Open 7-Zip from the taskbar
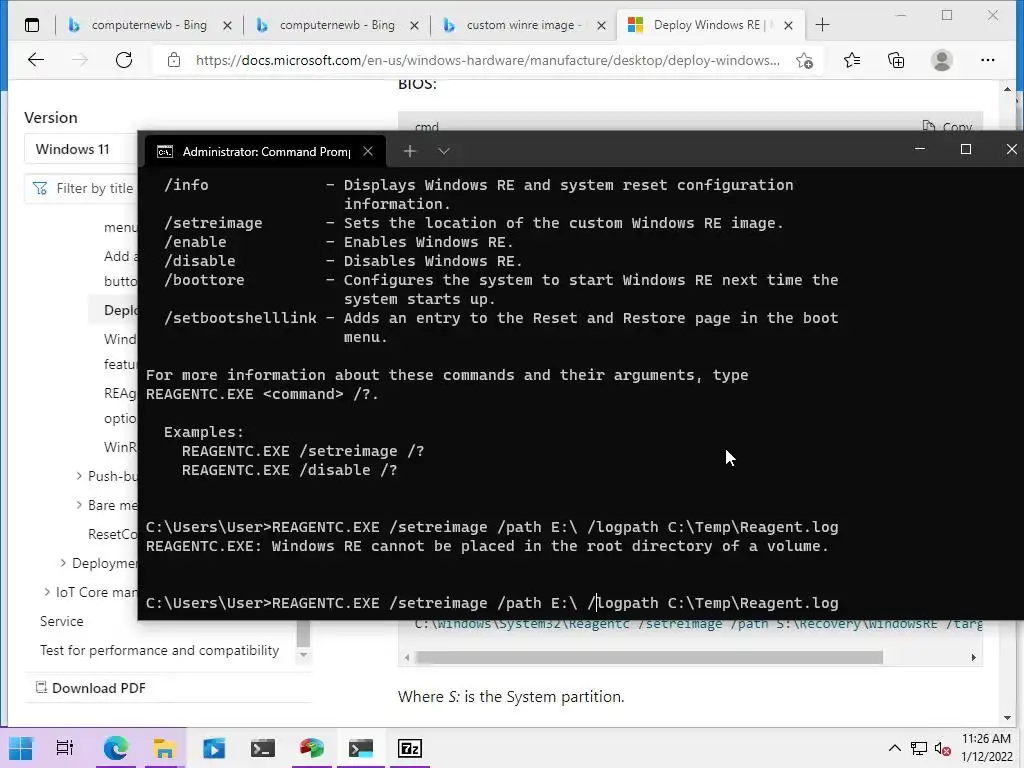The width and height of the screenshot is (1024, 768). 409,748
